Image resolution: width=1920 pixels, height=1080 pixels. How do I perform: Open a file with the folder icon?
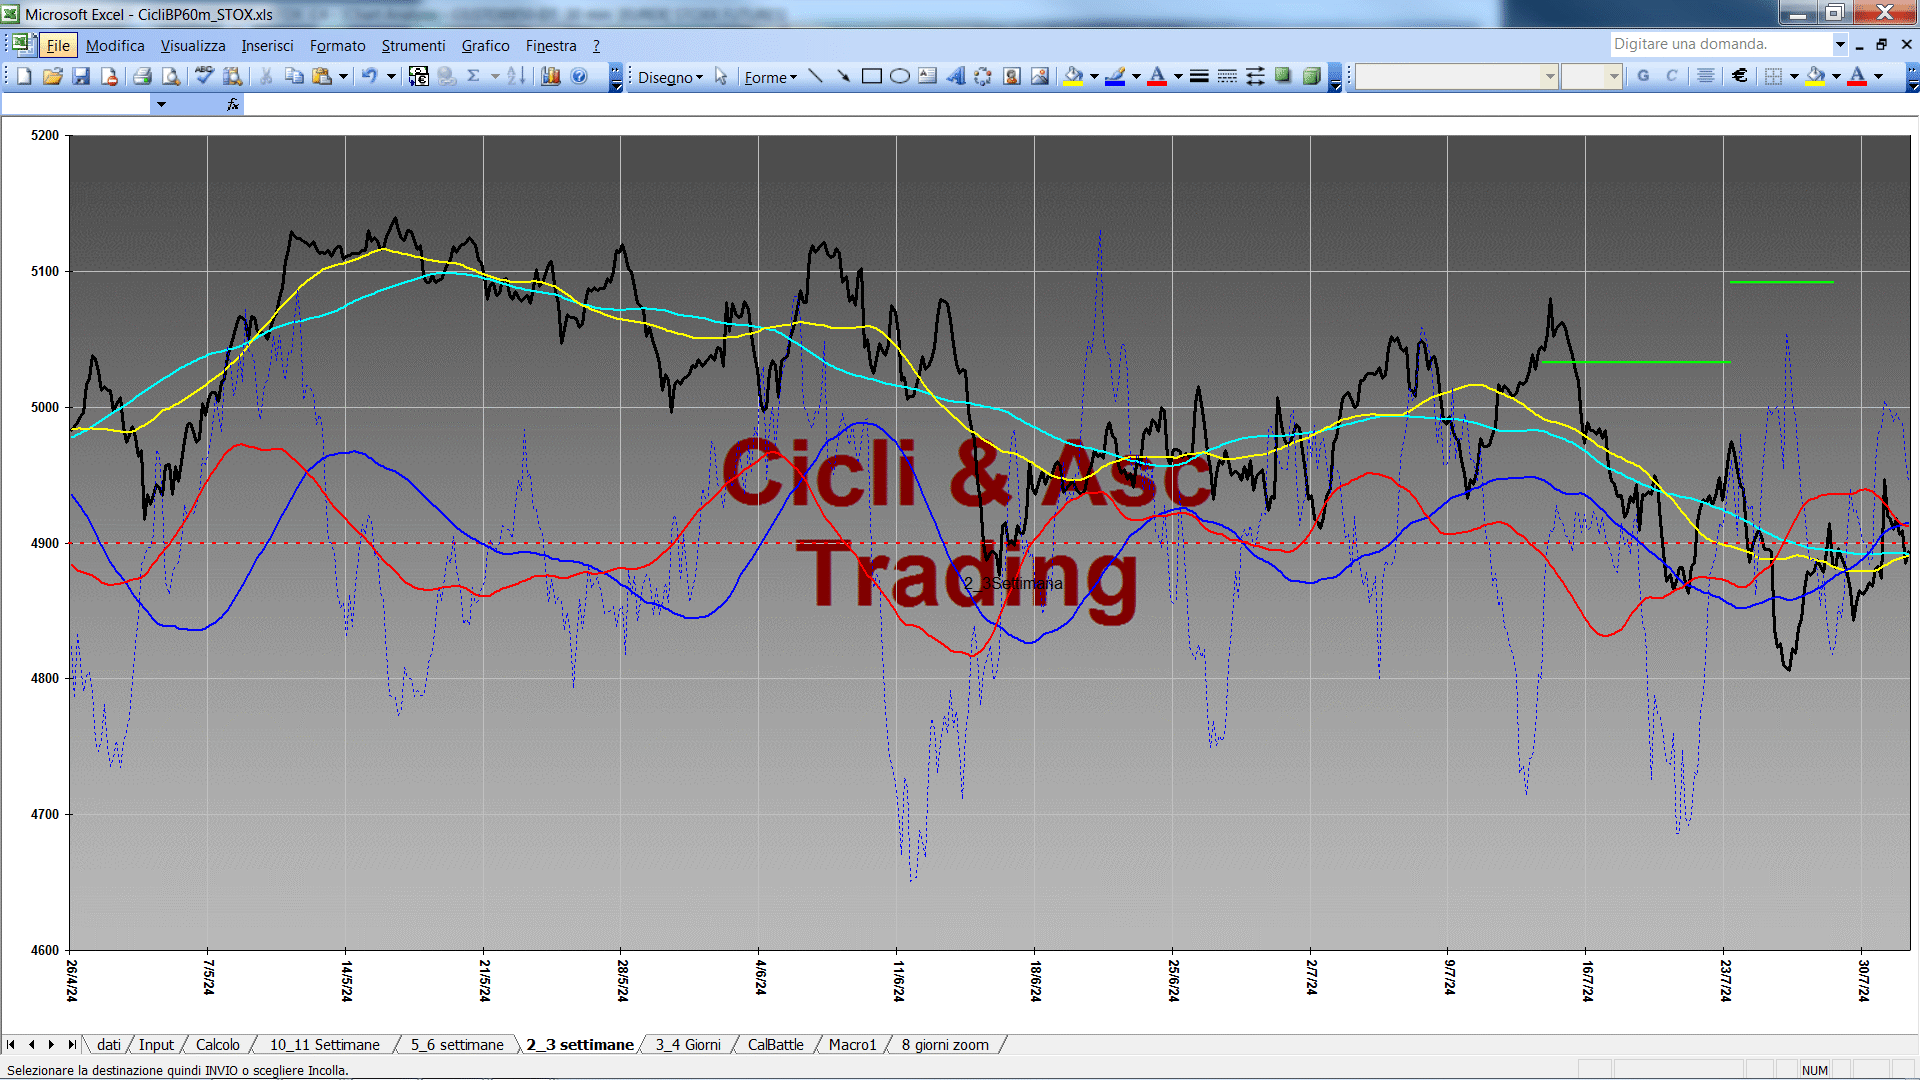(53, 76)
